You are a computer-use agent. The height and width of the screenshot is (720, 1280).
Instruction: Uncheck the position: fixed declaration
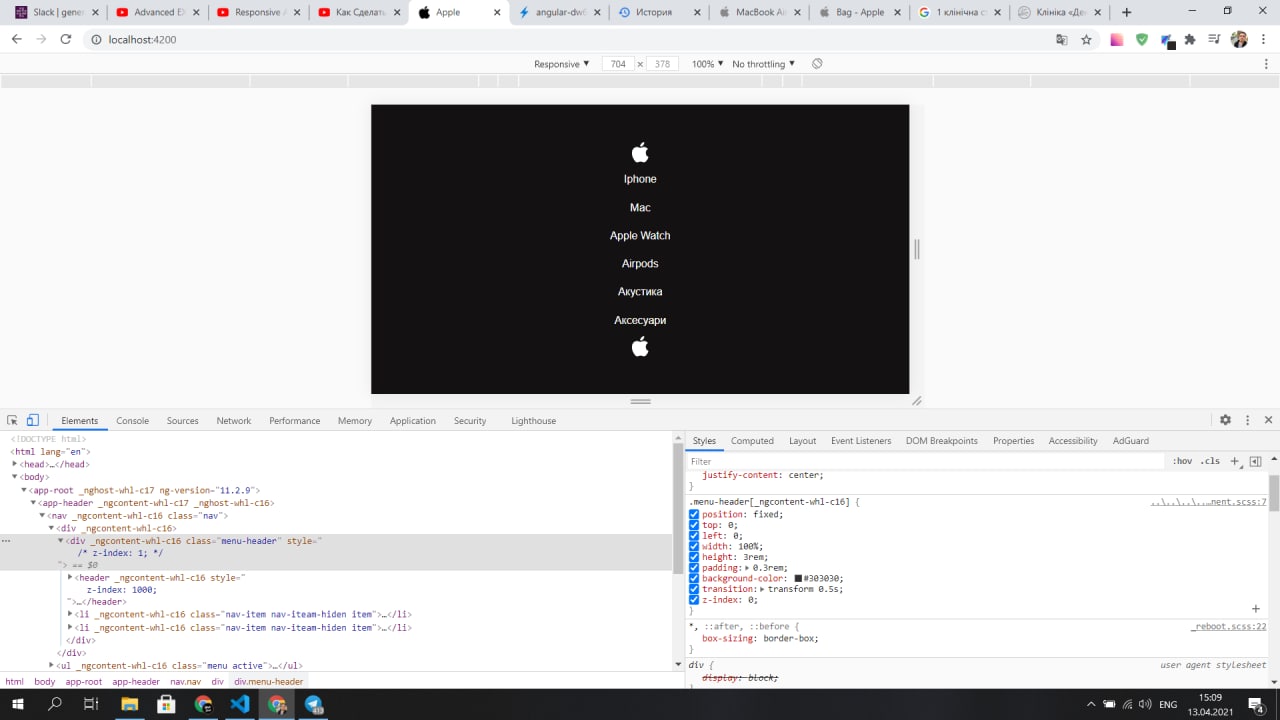point(694,514)
